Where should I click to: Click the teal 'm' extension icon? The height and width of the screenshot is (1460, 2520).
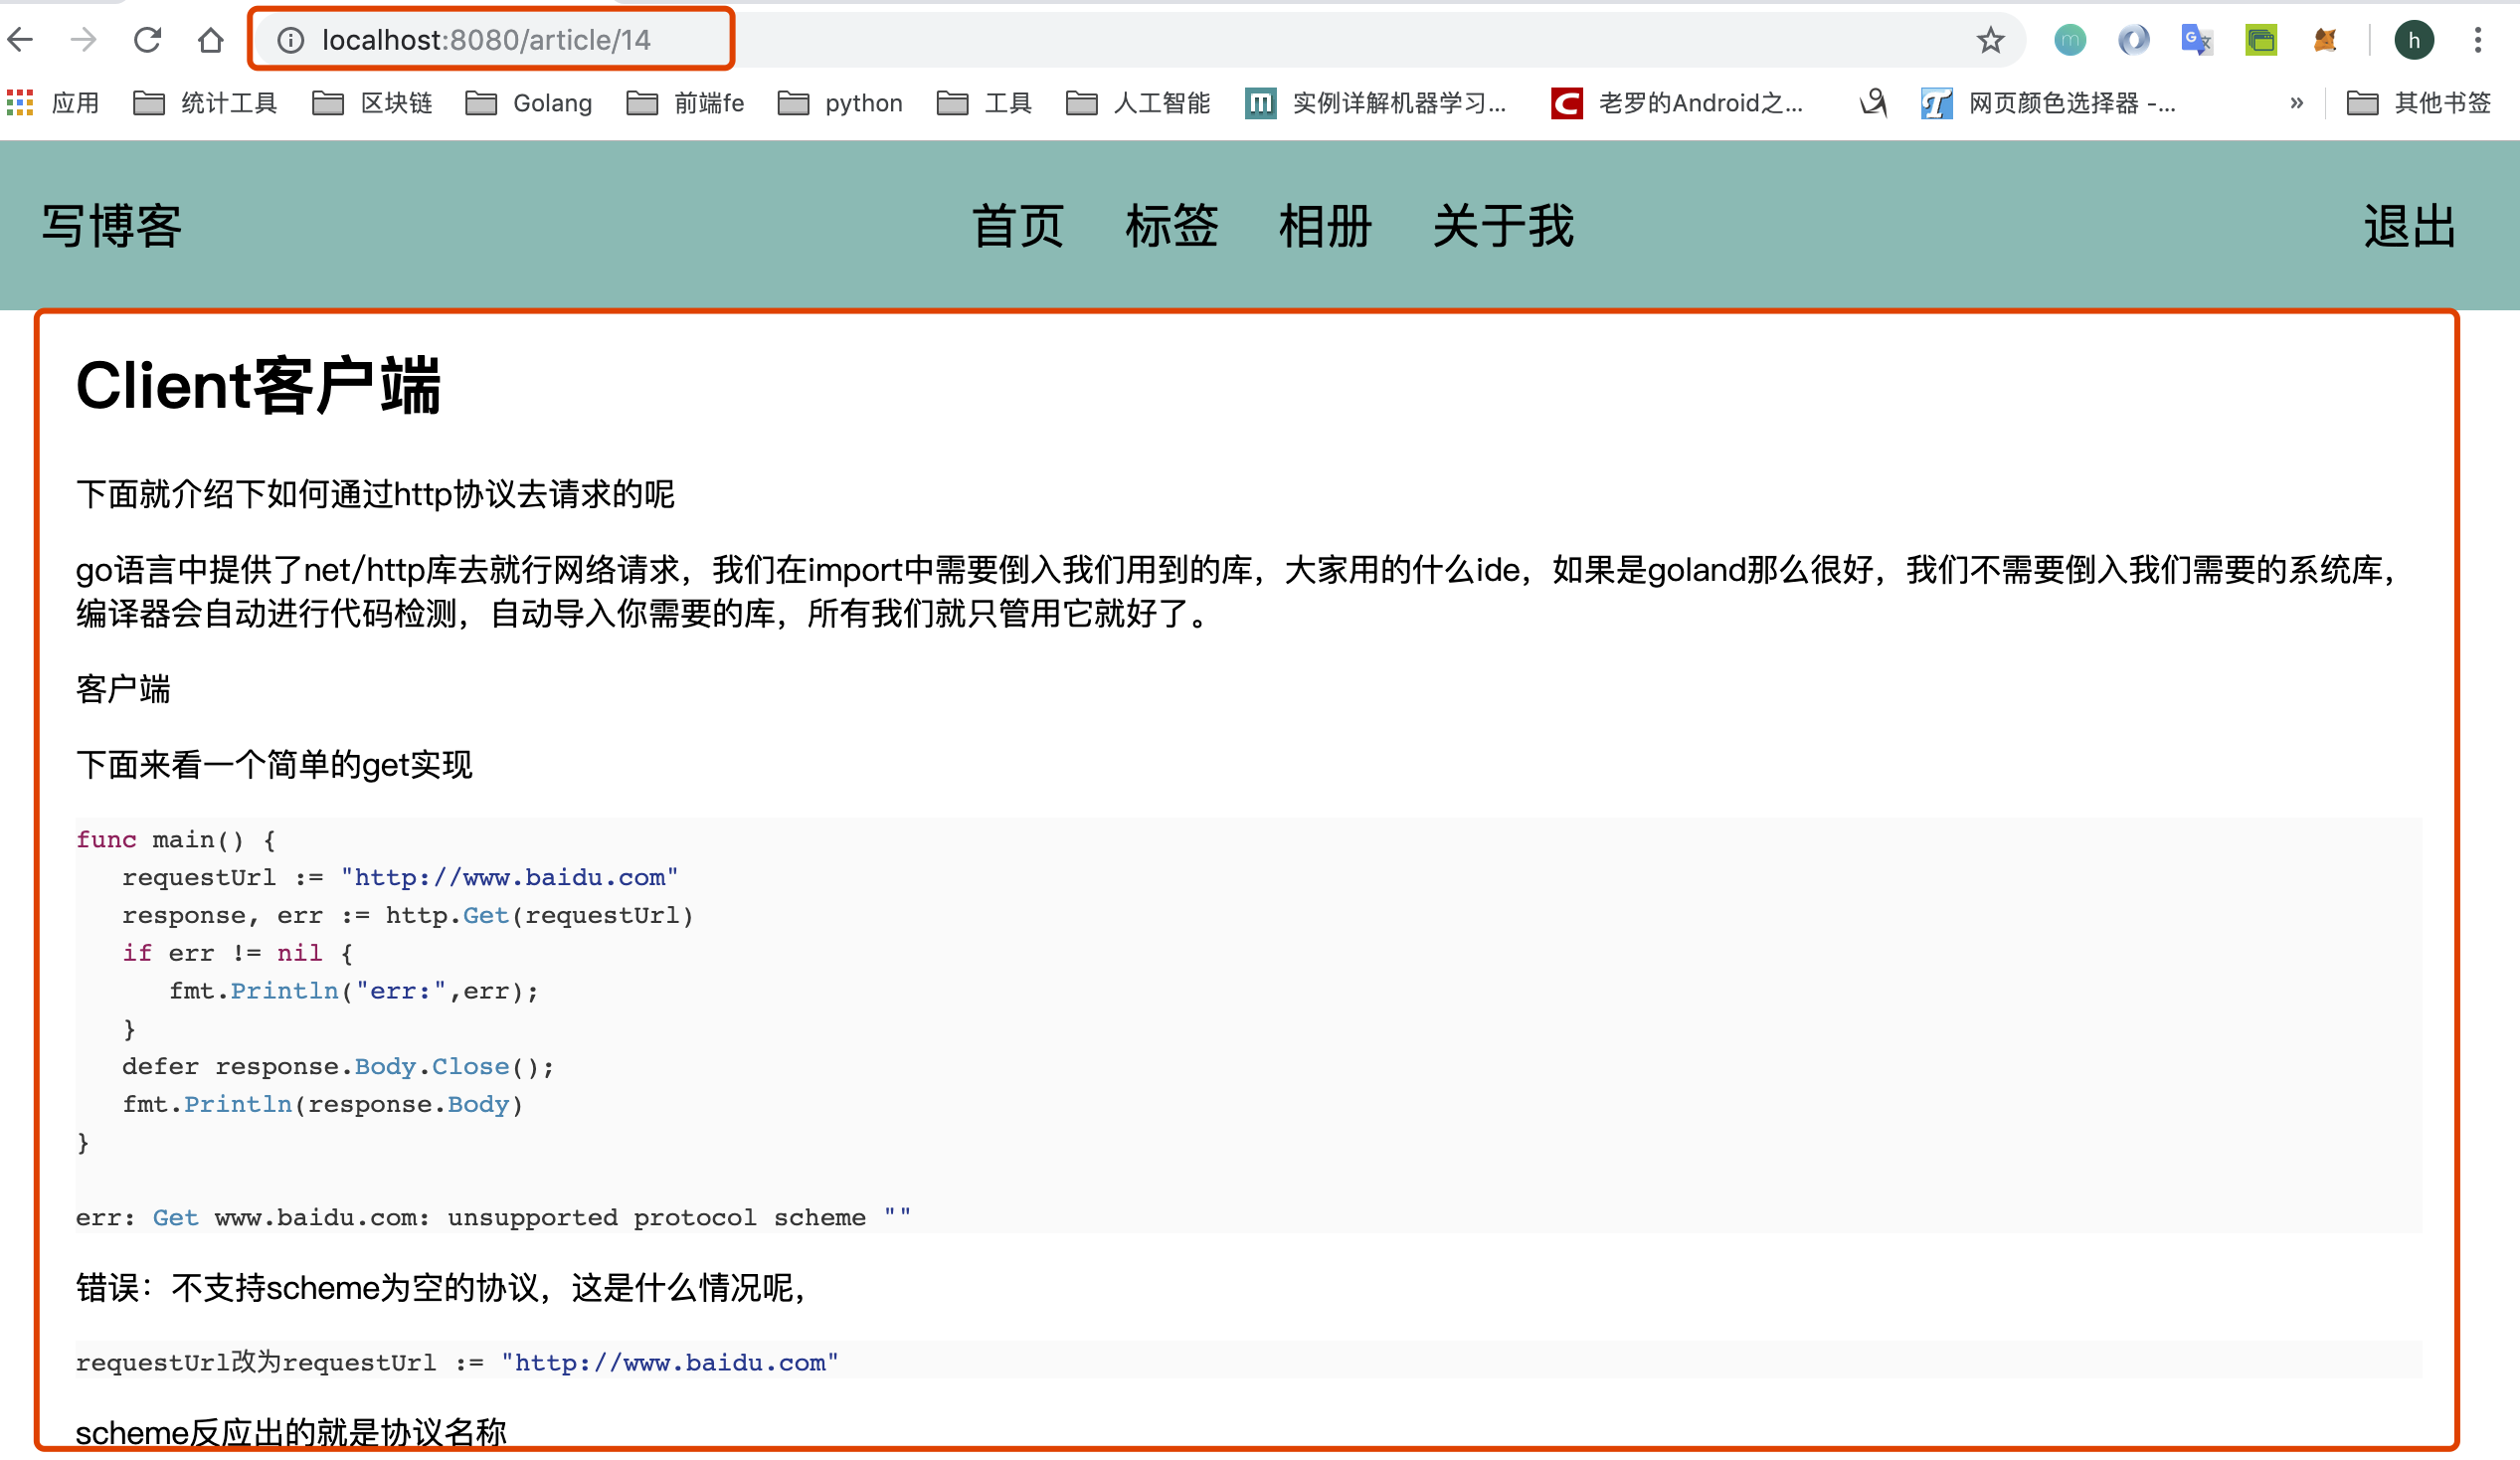click(2069, 40)
